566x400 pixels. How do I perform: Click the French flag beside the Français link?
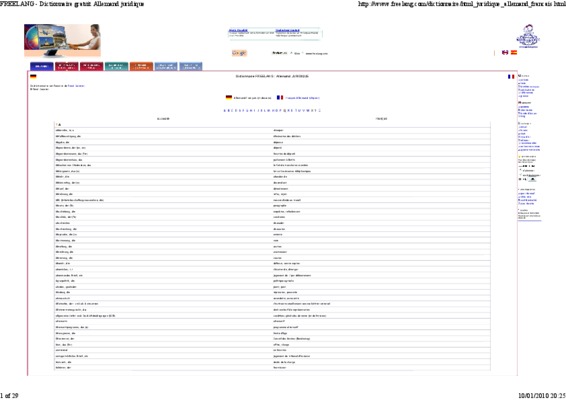pyautogui.click(x=280, y=97)
